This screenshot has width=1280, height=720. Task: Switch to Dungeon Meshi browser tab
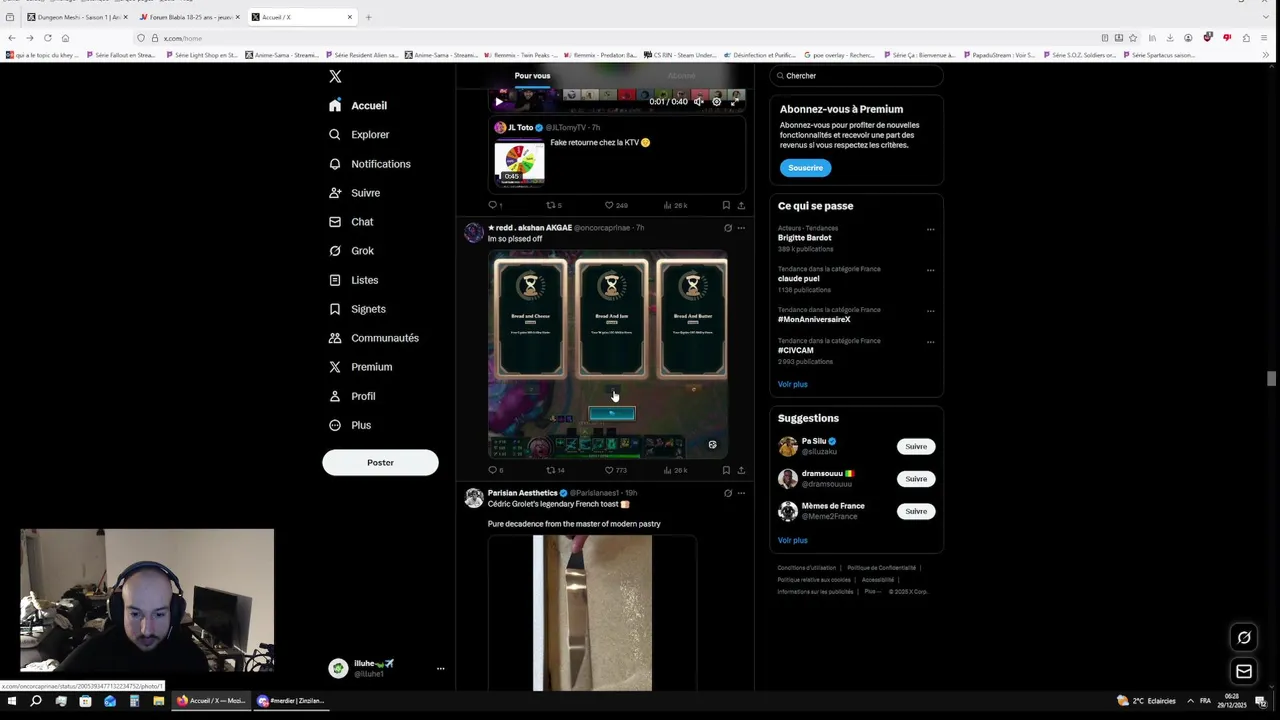pyautogui.click(x=76, y=17)
